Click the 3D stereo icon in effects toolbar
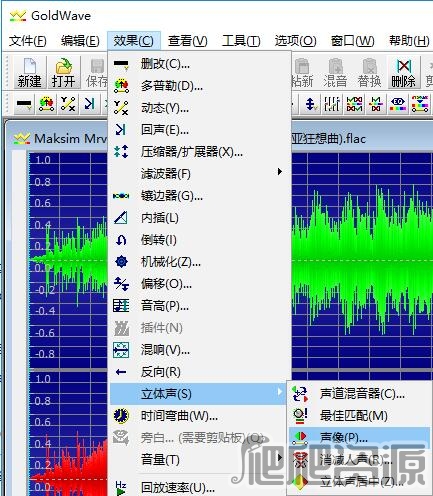433x496 pixels. (398, 104)
